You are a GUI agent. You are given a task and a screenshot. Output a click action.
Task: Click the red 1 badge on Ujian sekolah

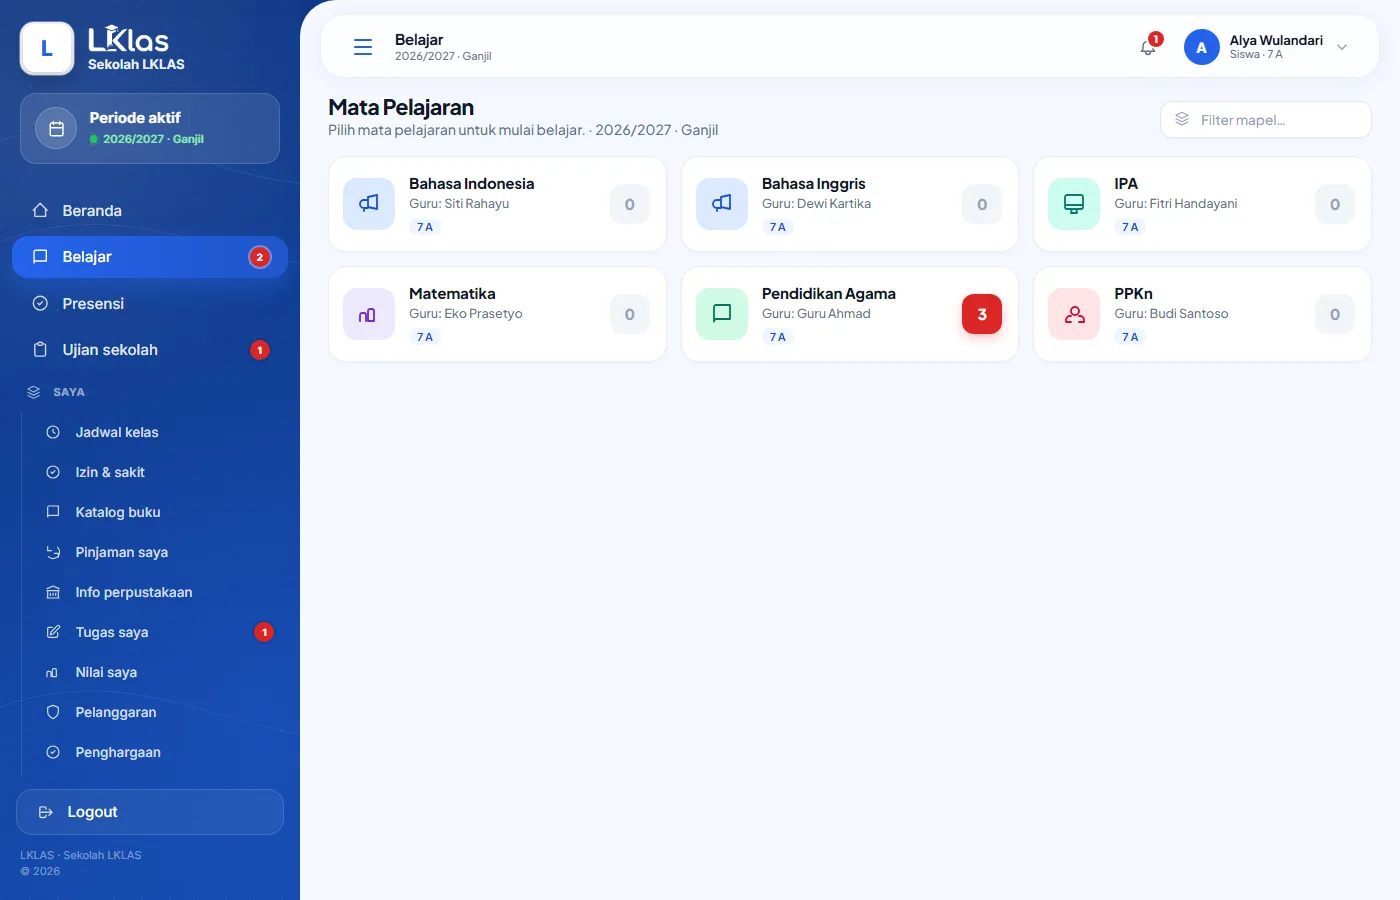pyautogui.click(x=260, y=350)
